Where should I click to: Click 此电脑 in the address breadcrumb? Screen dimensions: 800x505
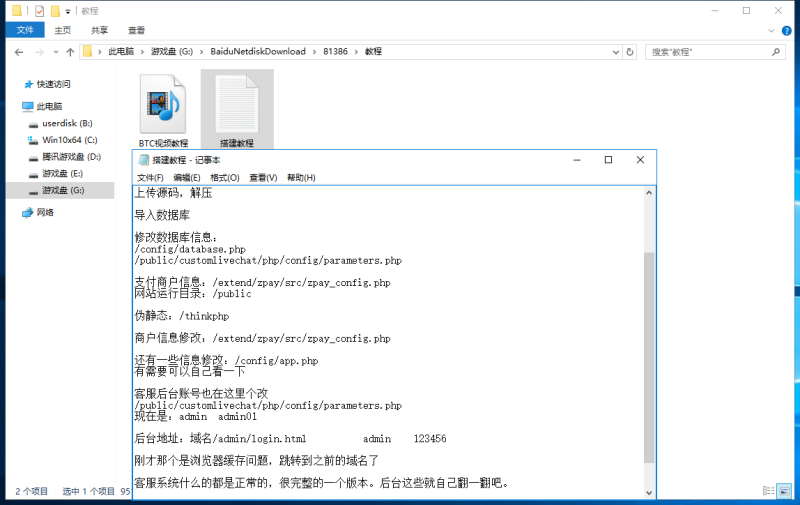tap(121, 52)
